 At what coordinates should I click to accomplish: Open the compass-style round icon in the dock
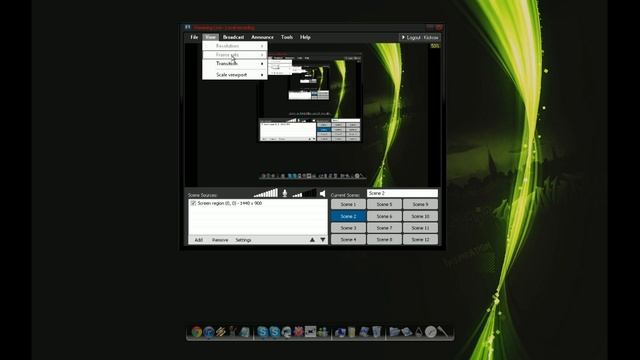pyautogui.click(x=431, y=332)
